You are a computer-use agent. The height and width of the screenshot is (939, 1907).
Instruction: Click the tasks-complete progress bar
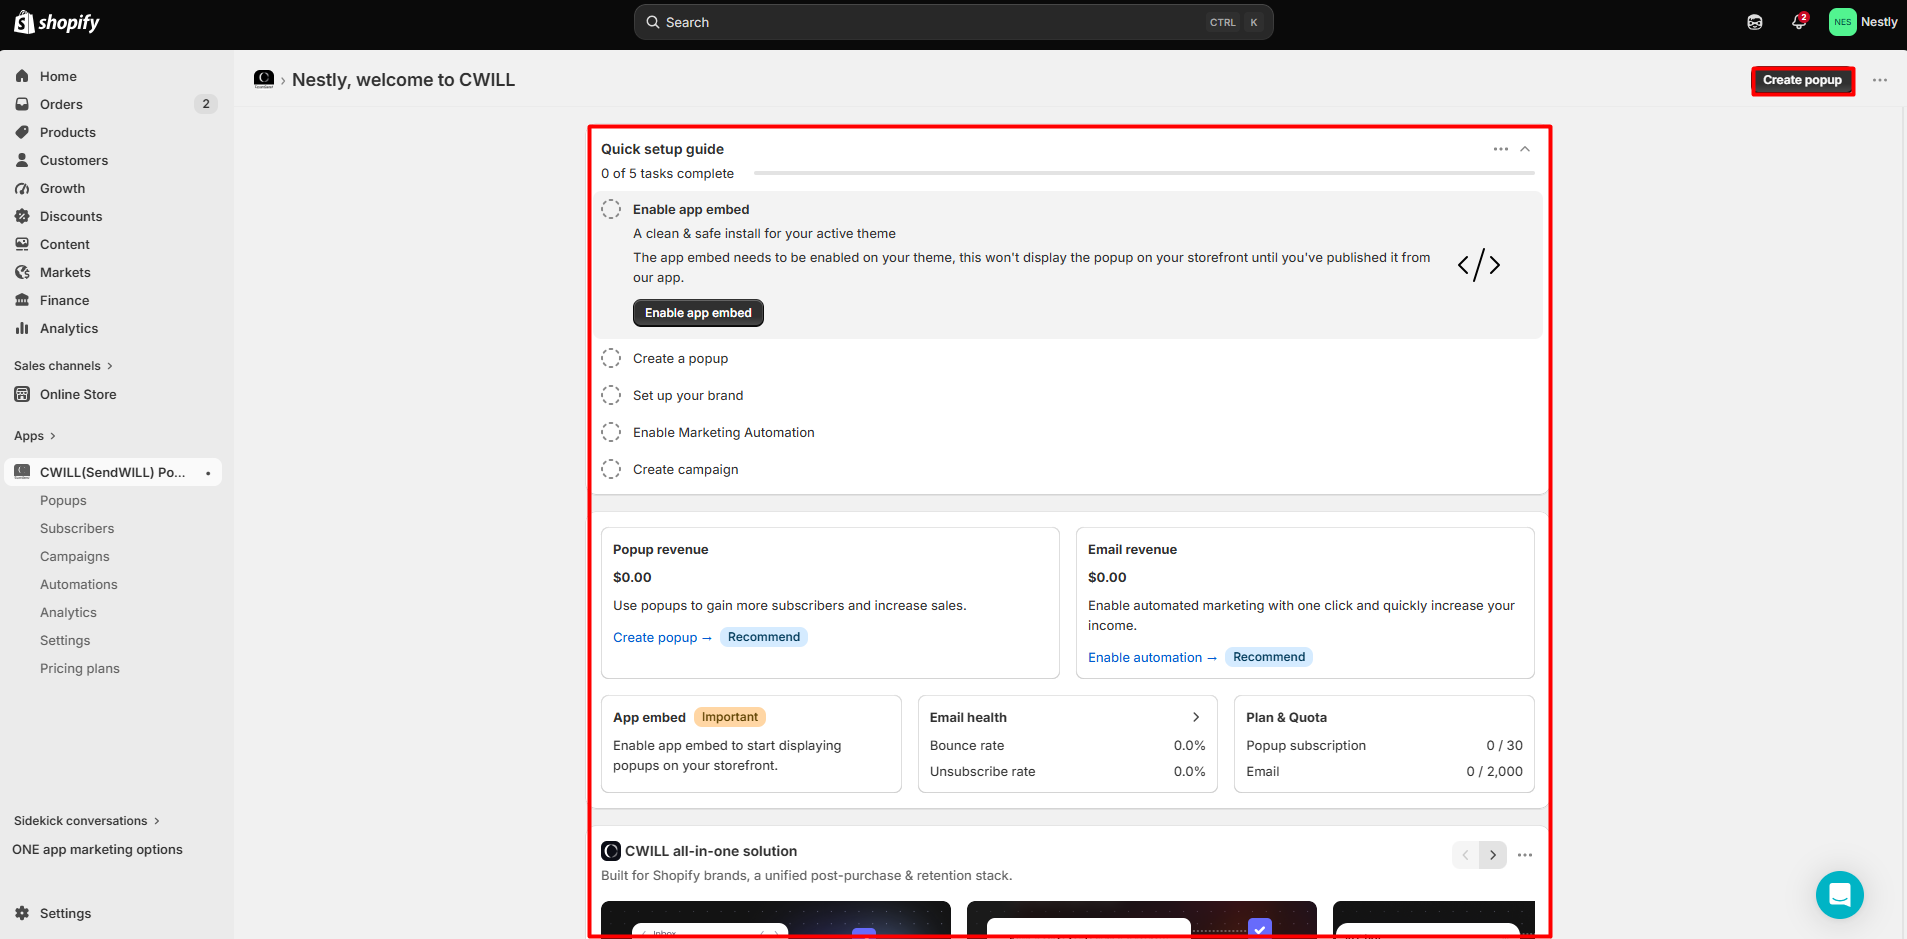pos(1144,173)
